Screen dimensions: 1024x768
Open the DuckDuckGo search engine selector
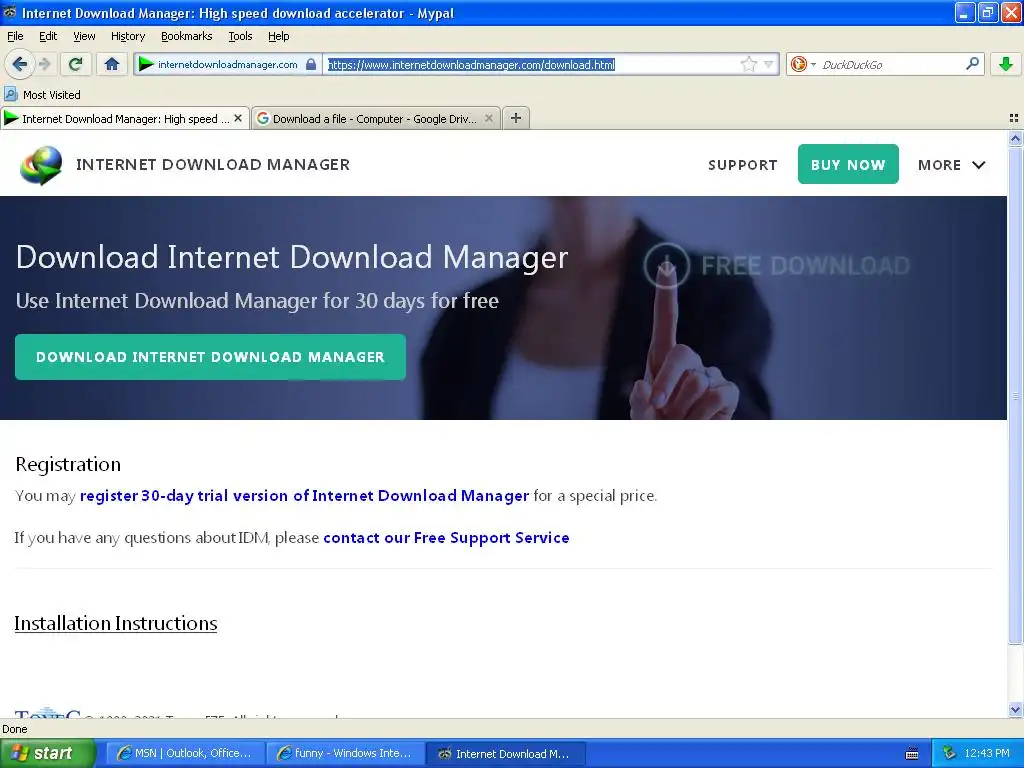803,64
